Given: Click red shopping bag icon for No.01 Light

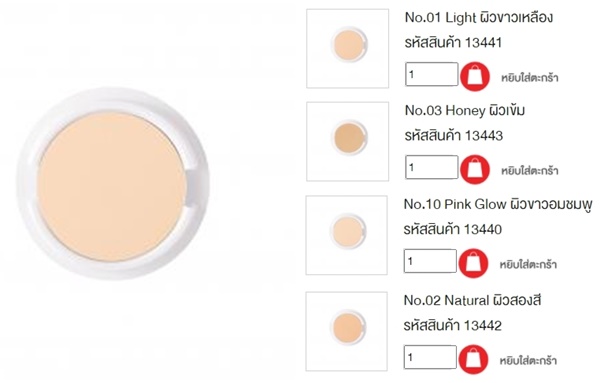Looking at the screenshot, I should pyautogui.click(x=475, y=77).
